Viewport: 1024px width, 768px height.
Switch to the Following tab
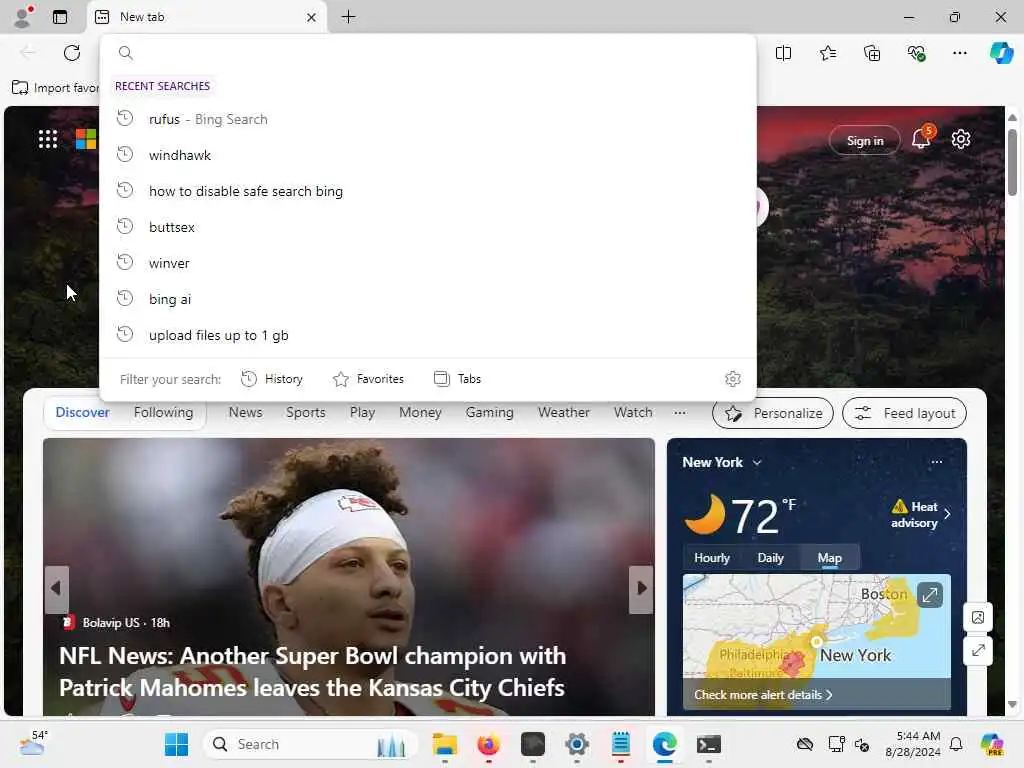pos(163,412)
